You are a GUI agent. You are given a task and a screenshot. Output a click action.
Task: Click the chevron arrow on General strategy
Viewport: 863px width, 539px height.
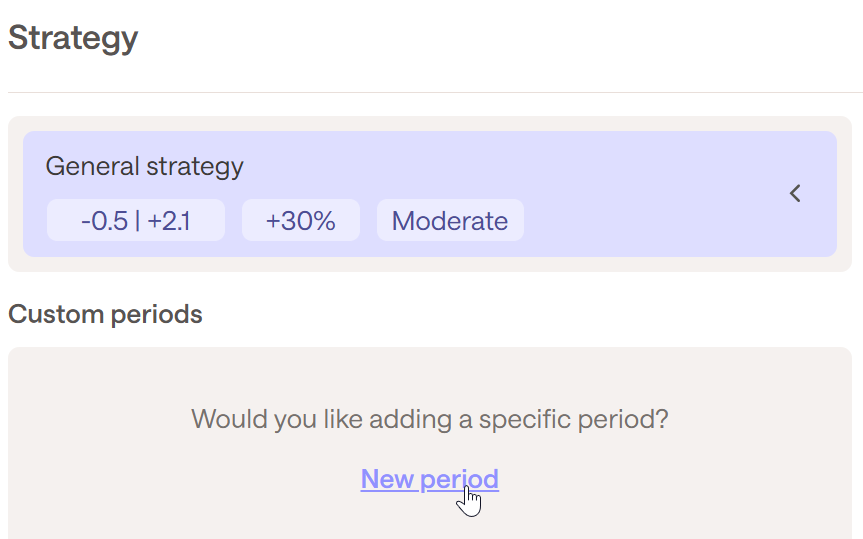(795, 194)
